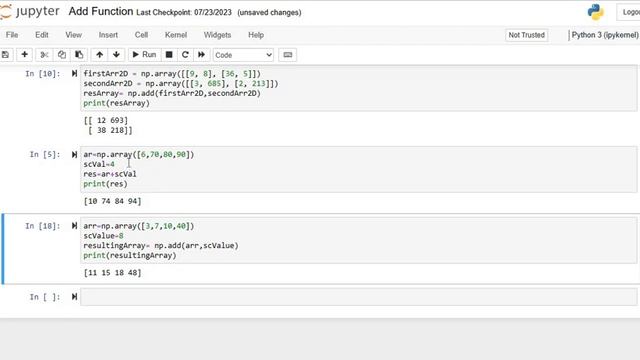Viewport: 640px width, 360px height.
Task: Open the File menu
Action: point(12,35)
